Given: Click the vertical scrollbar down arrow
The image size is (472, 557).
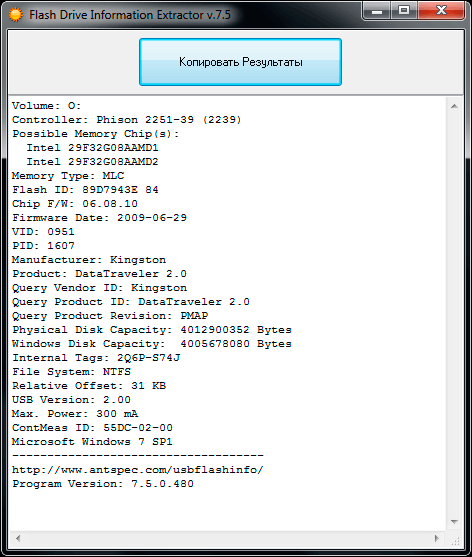Looking at the screenshot, I should (454, 522).
